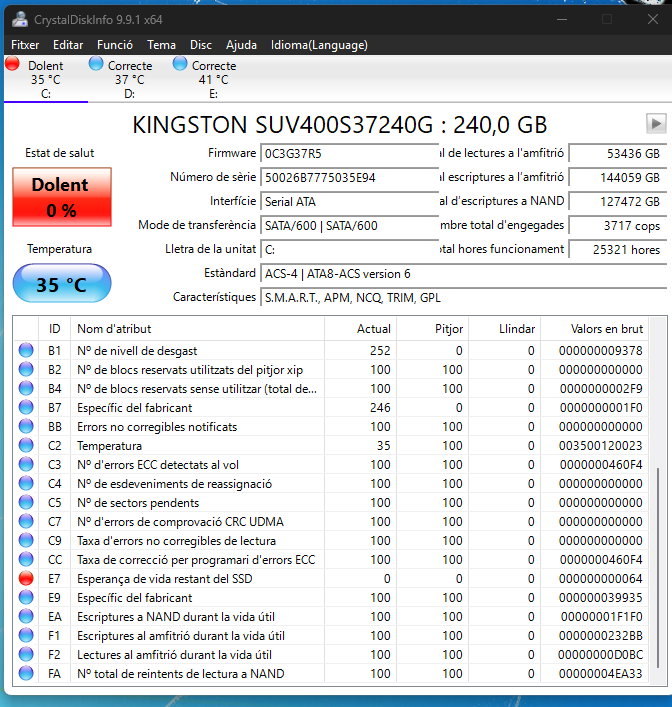Select the Nº de nivell de desgast row
Screen dimensions: 672x707
pos(331,350)
